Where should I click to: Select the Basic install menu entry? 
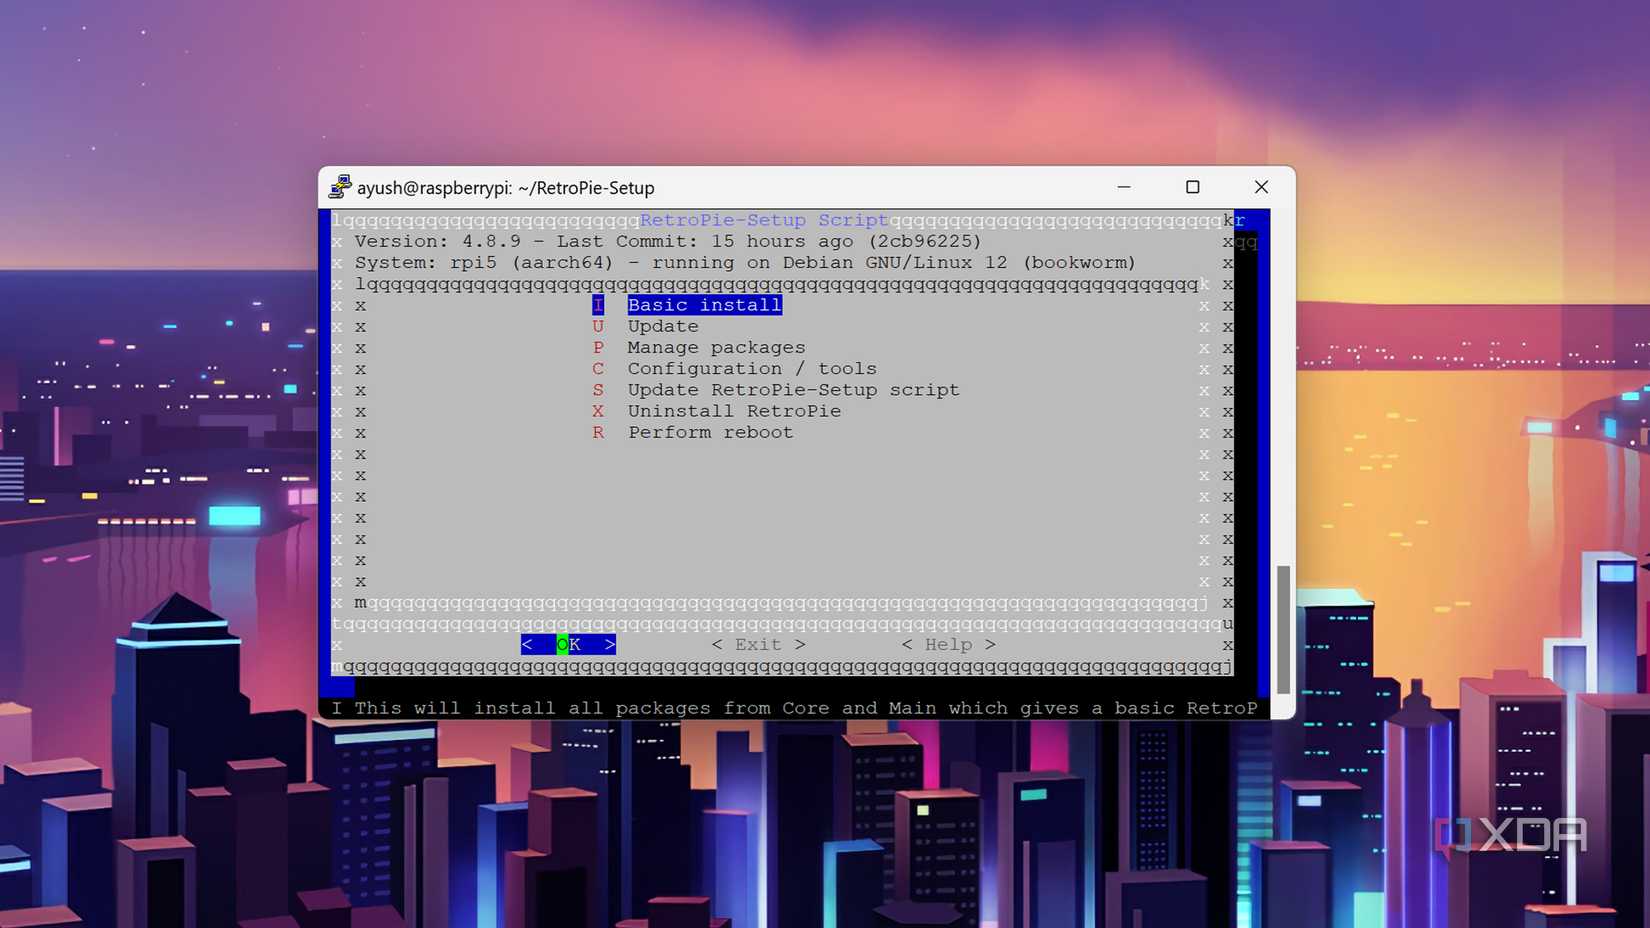pyautogui.click(x=703, y=305)
